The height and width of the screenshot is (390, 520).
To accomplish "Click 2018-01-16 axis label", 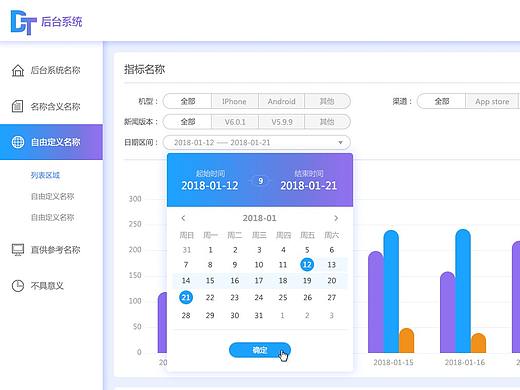I will pos(465,363).
